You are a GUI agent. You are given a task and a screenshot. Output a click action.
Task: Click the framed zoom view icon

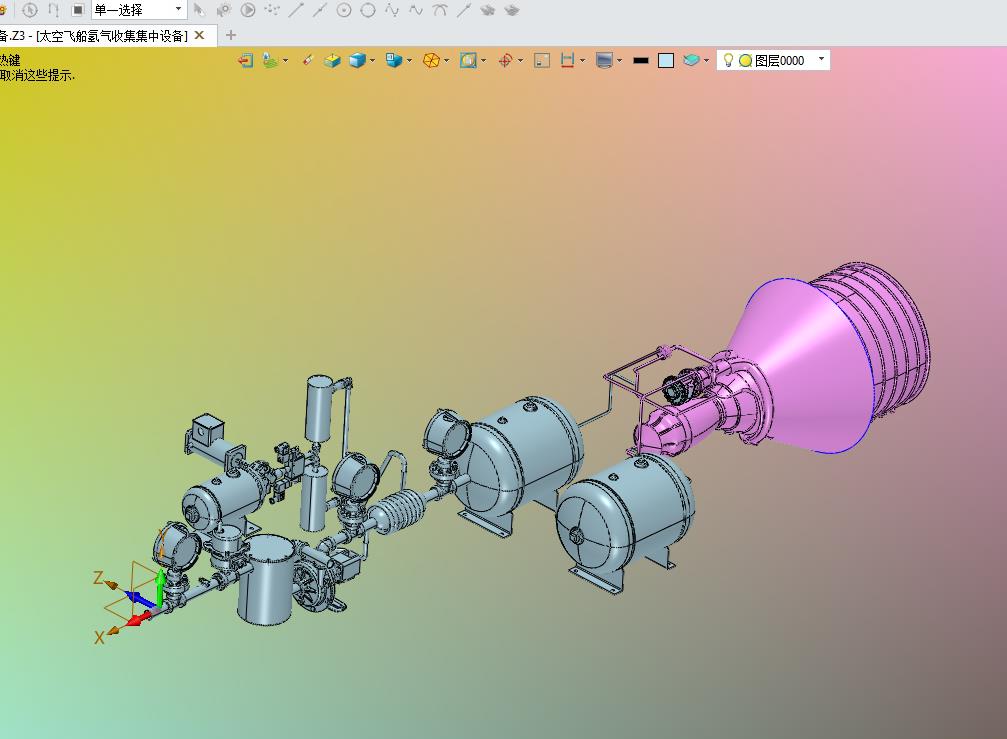click(x=468, y=60)
